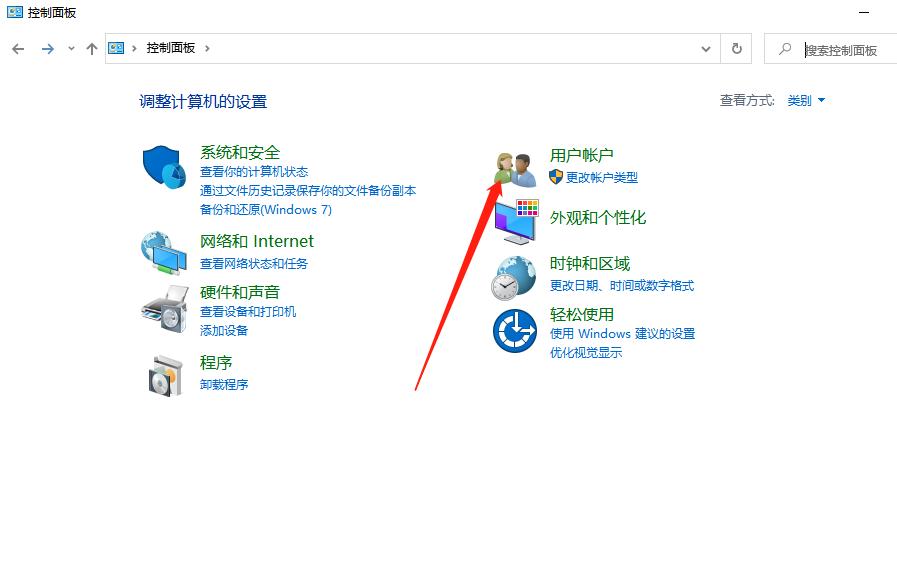Click 更改帐户类型 link

pos(602,177)
